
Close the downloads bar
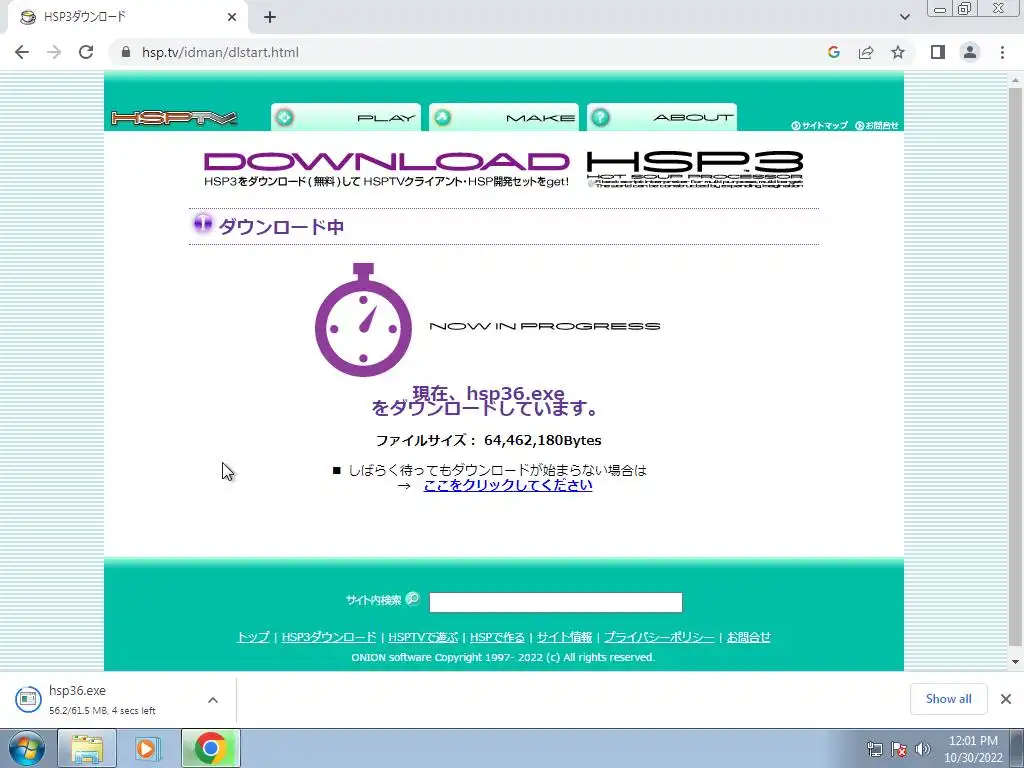click(x=1006, y=699)
